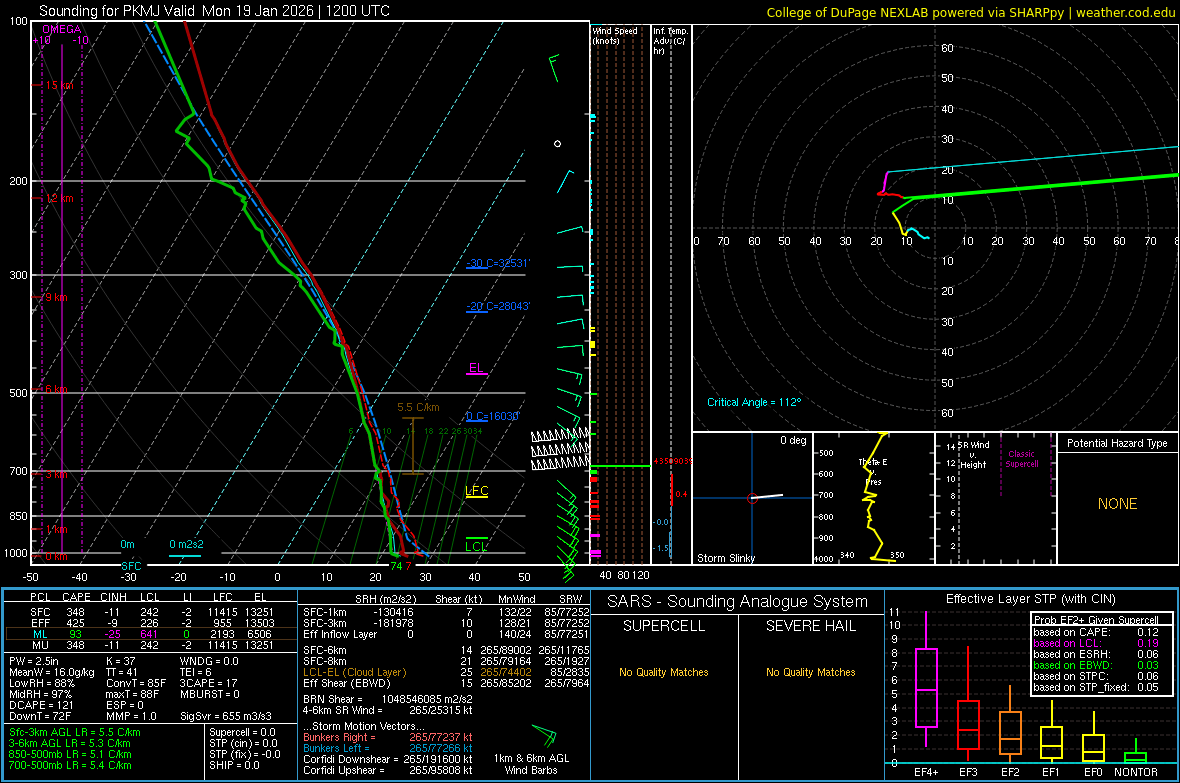Image resolution: width=1180 pixels, height=783 pixels.
Task: Click 'No Quality Matches' under SEVERE HAIL
Action: [x=810, y=672]
